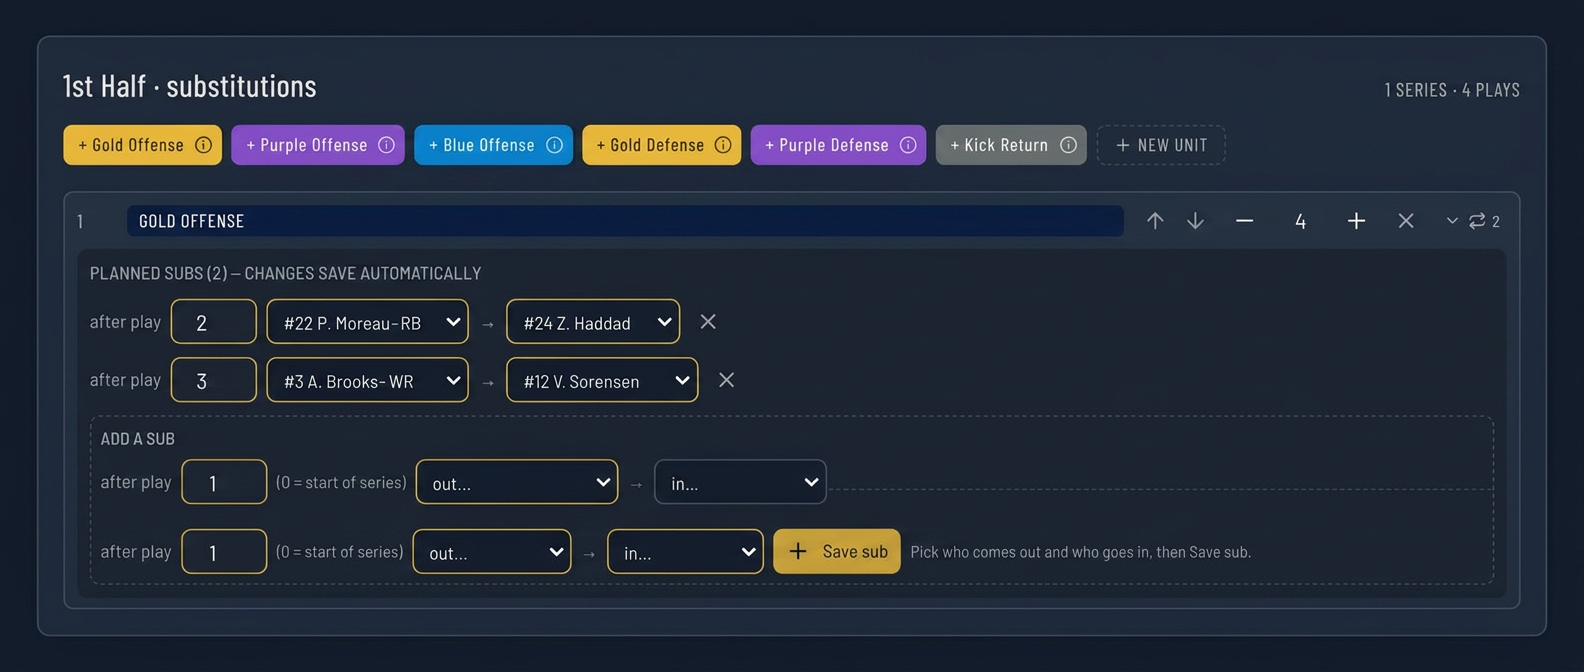Delete the P. Moreau substitution
The height and width of the screenshot is (672, 1584).
coord(708,322)
